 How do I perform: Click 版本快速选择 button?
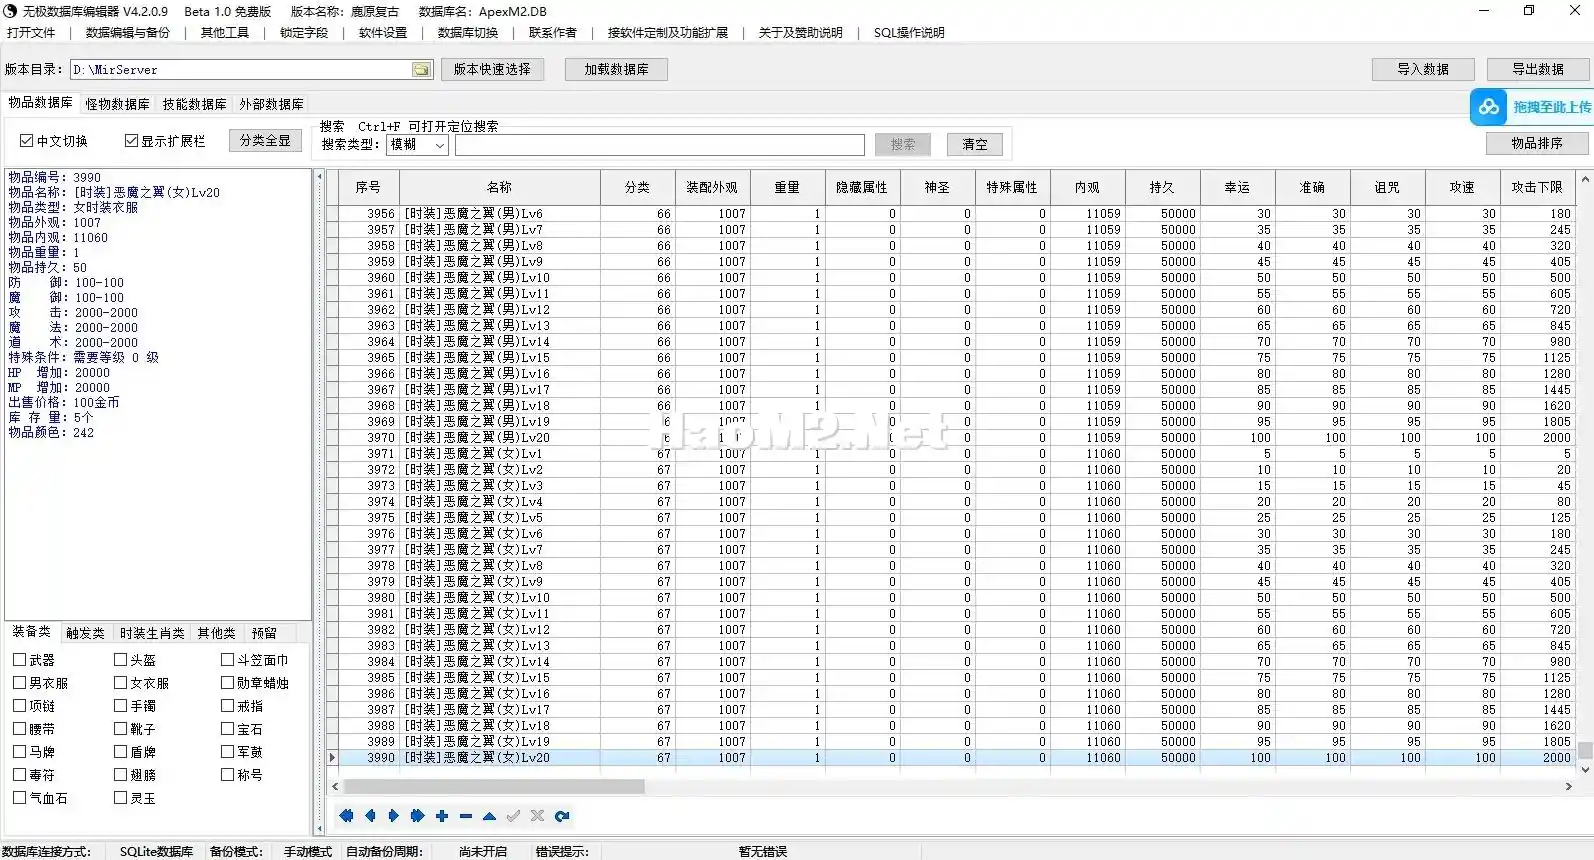492,69
